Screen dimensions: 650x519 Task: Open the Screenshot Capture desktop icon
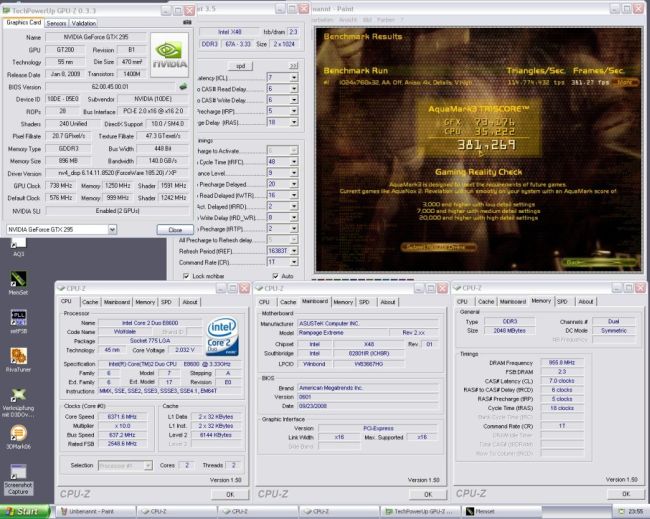coord(18,479)
